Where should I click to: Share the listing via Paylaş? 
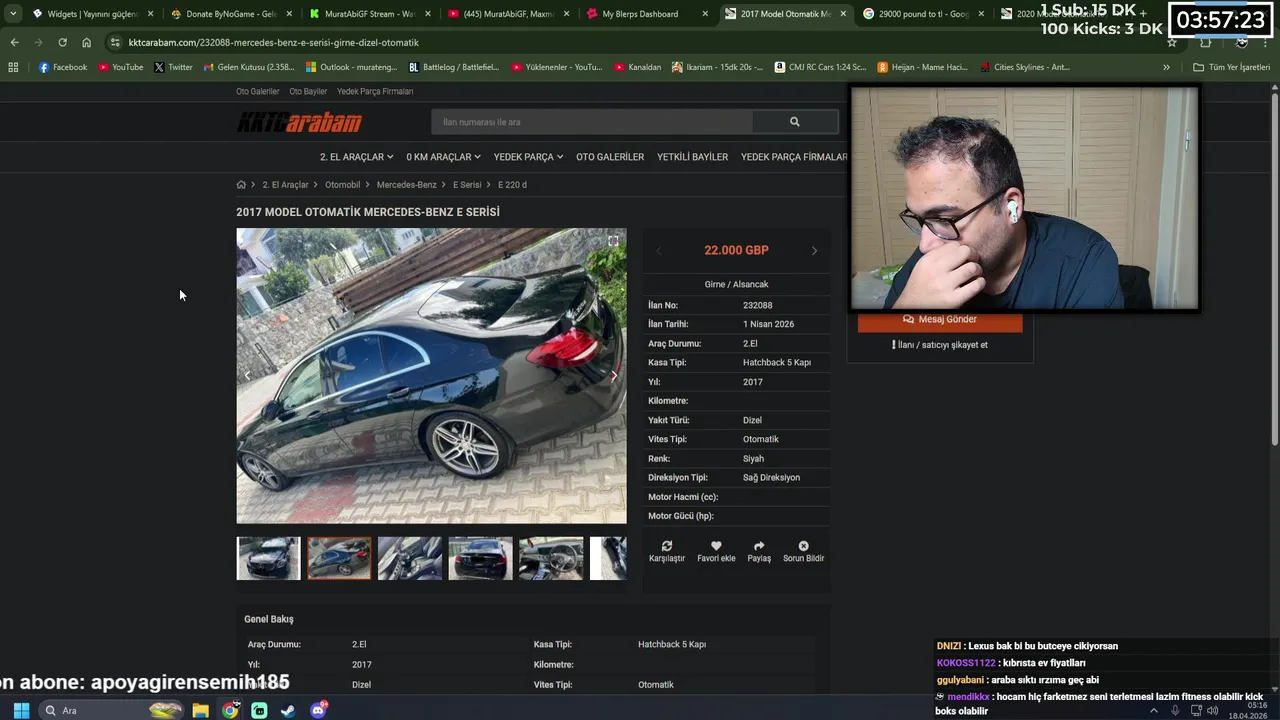[x=759, y=552]
